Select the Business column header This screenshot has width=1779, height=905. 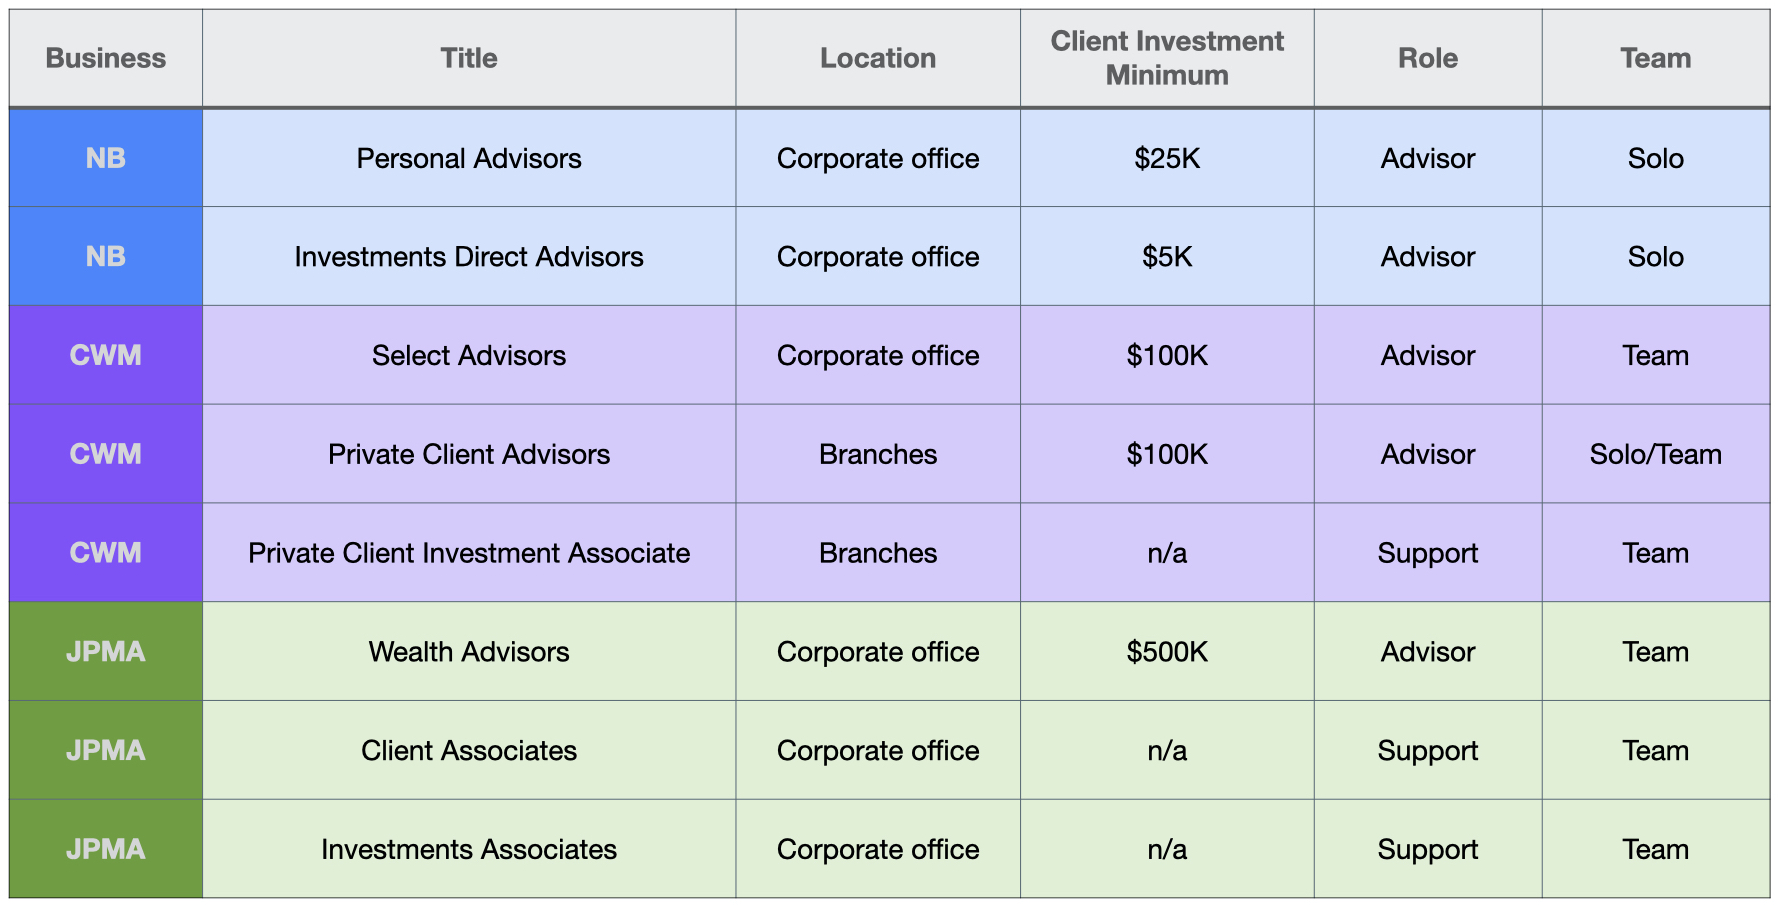coord(106,58)
